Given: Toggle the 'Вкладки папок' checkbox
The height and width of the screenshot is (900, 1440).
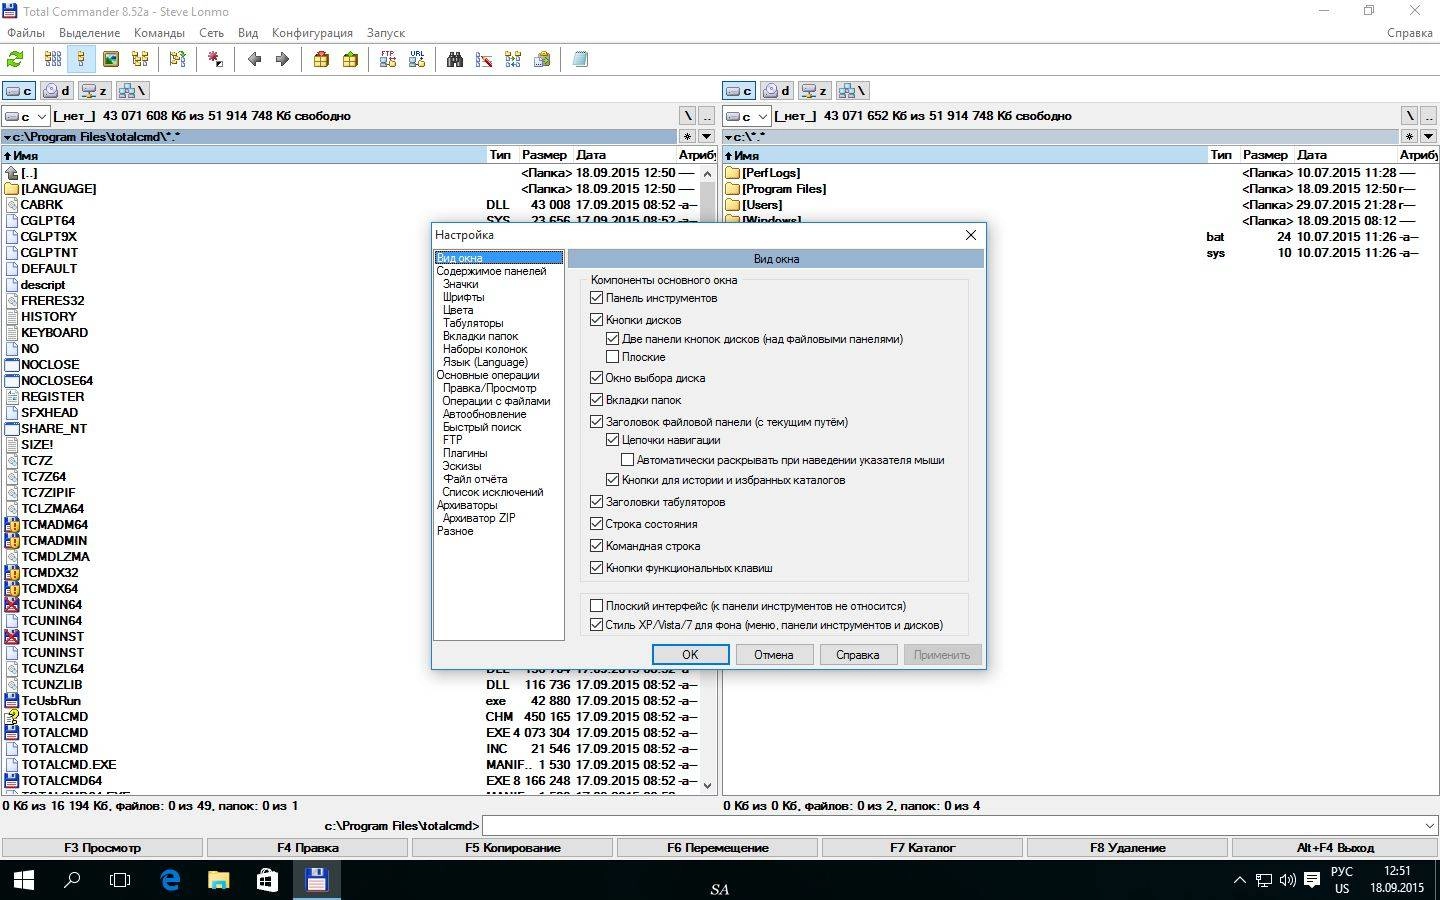Looking at the screenshot, I should pyautogui.click(x=597, y=400).
